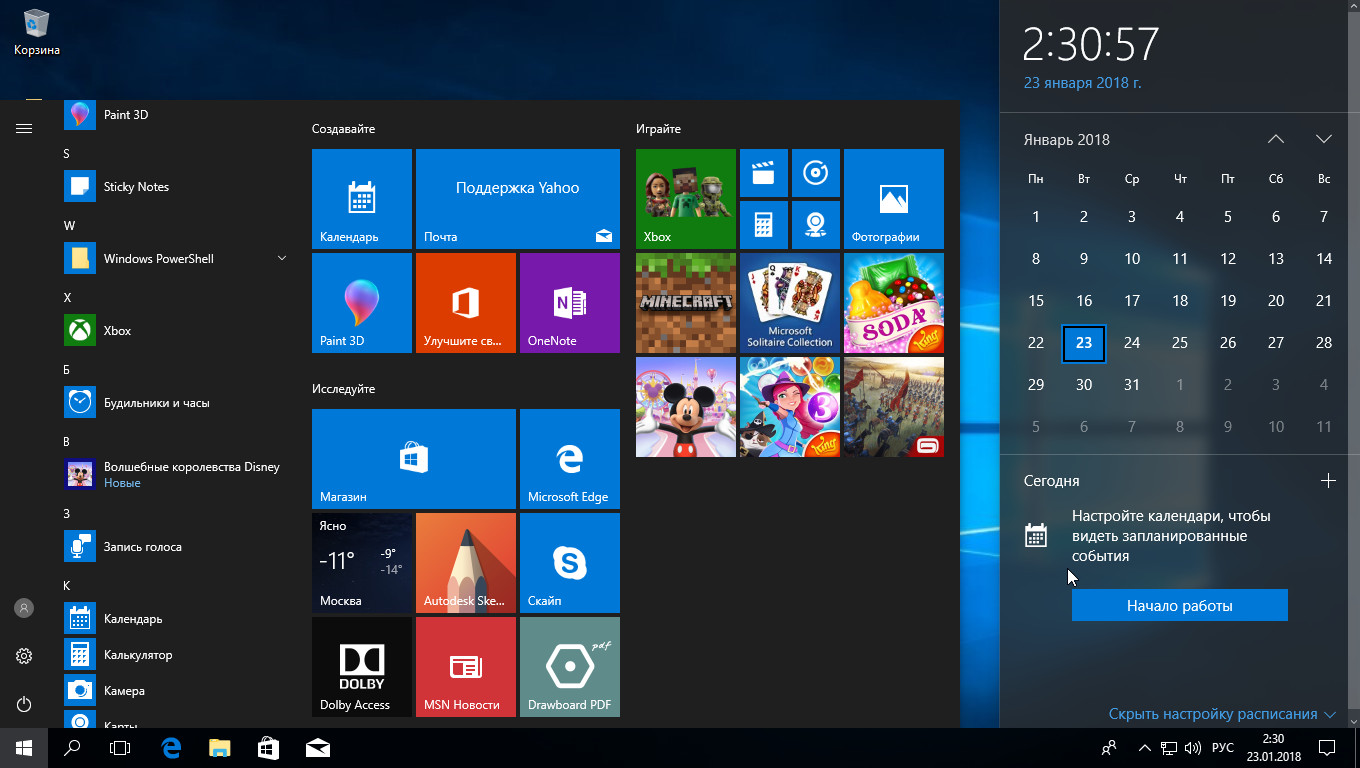1360x768 pixels.
Task: Show hidden system tray icons
Action: pyautogui.click(x=1144, y=747)
